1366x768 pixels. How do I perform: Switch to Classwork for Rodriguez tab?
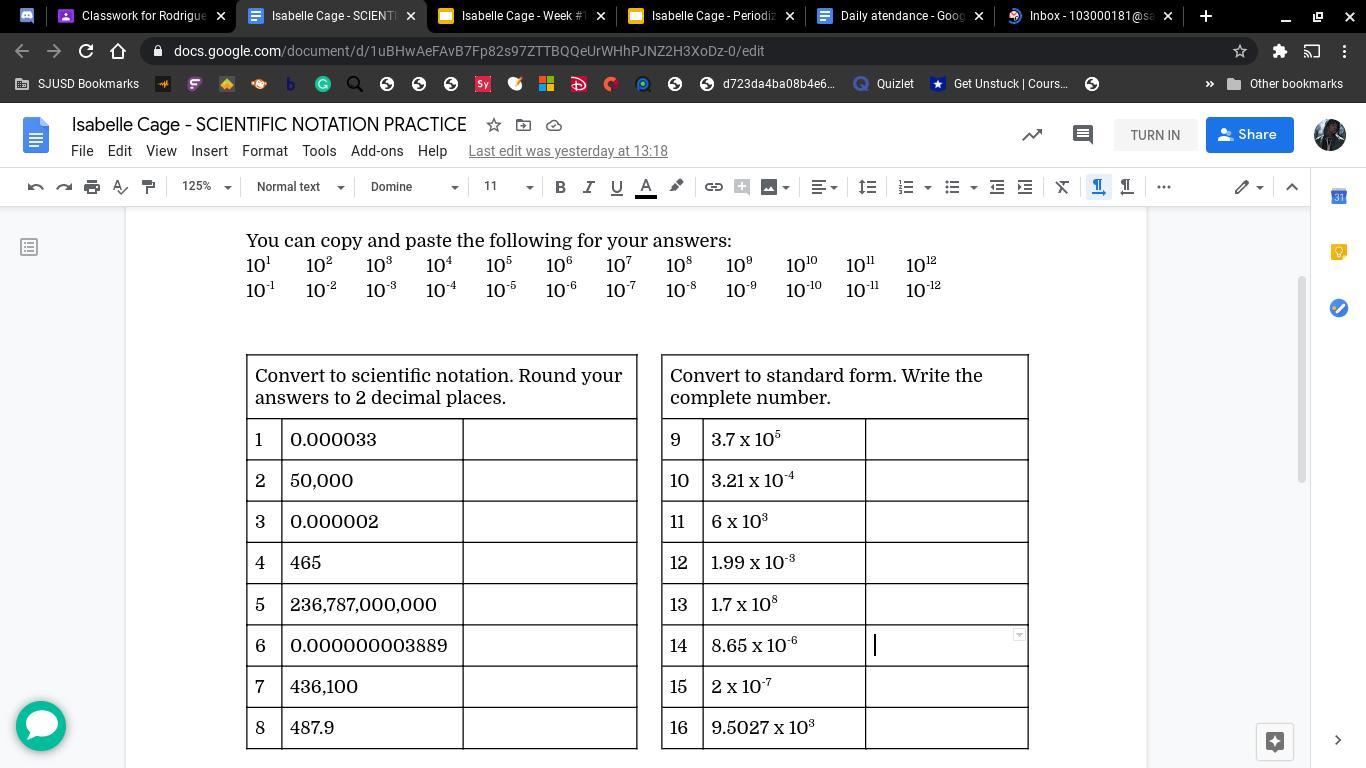[x=140, y=16]
